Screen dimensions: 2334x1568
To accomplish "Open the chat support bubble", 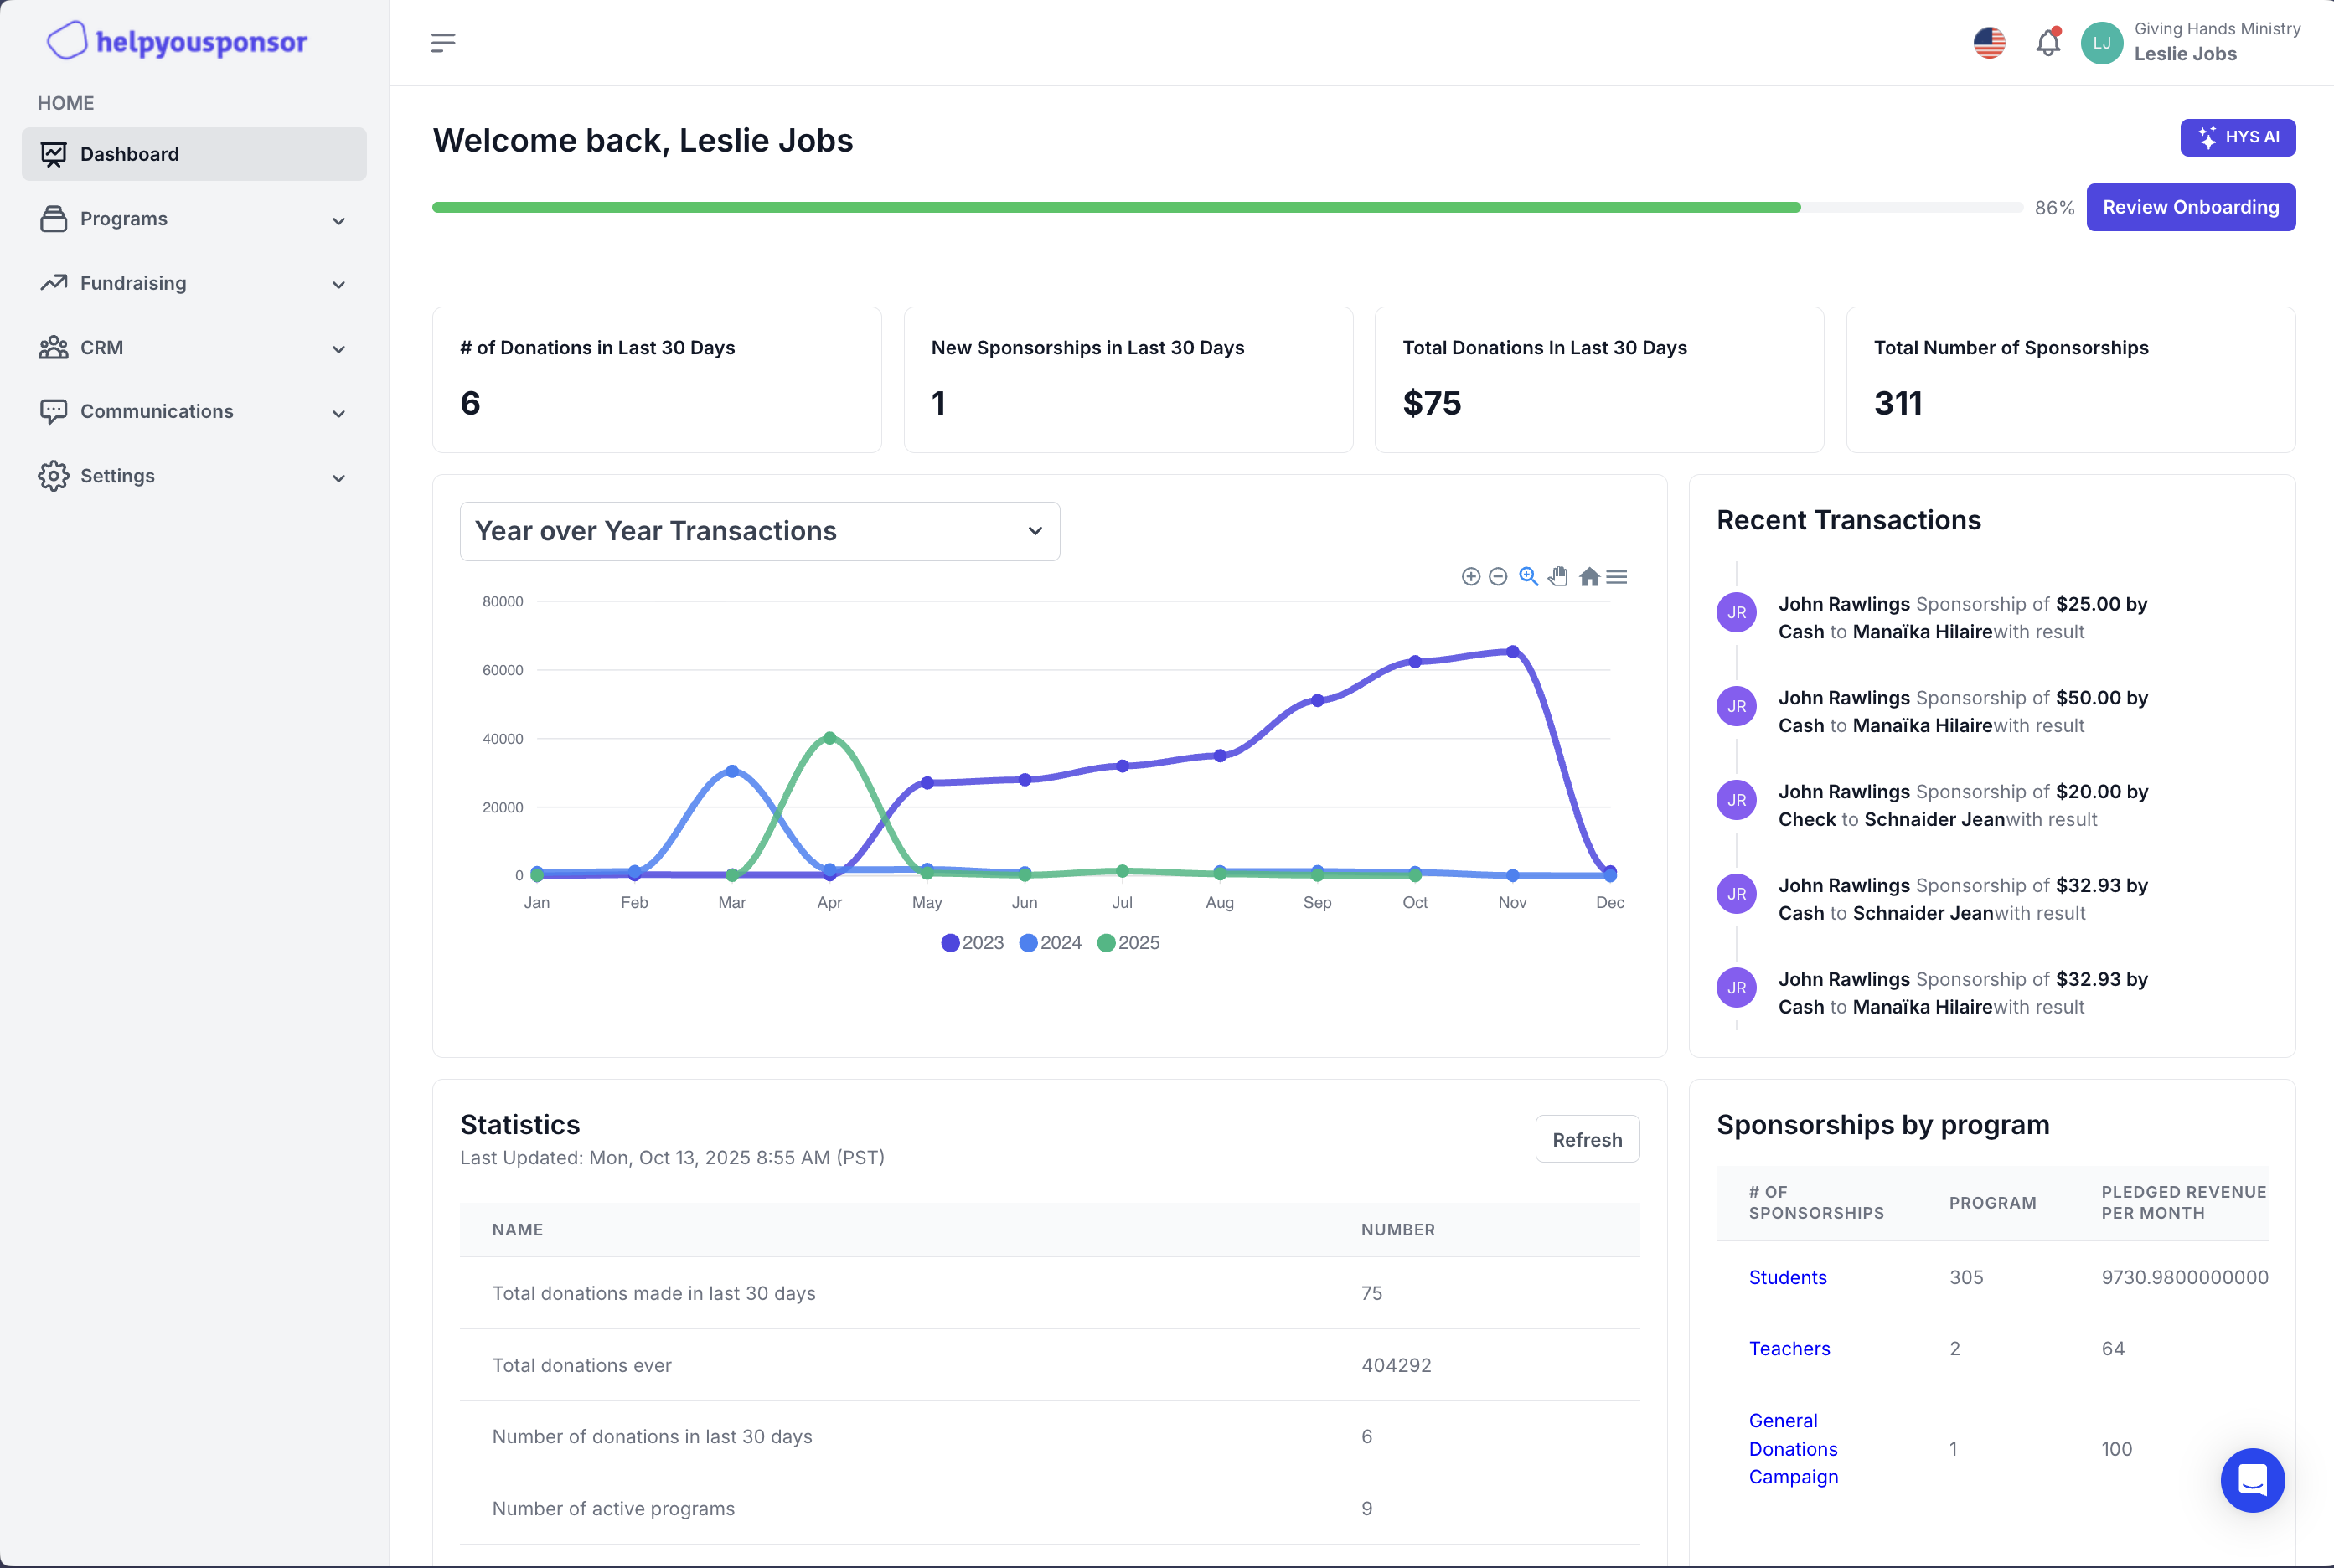I will click(x=2252, y=1480).
